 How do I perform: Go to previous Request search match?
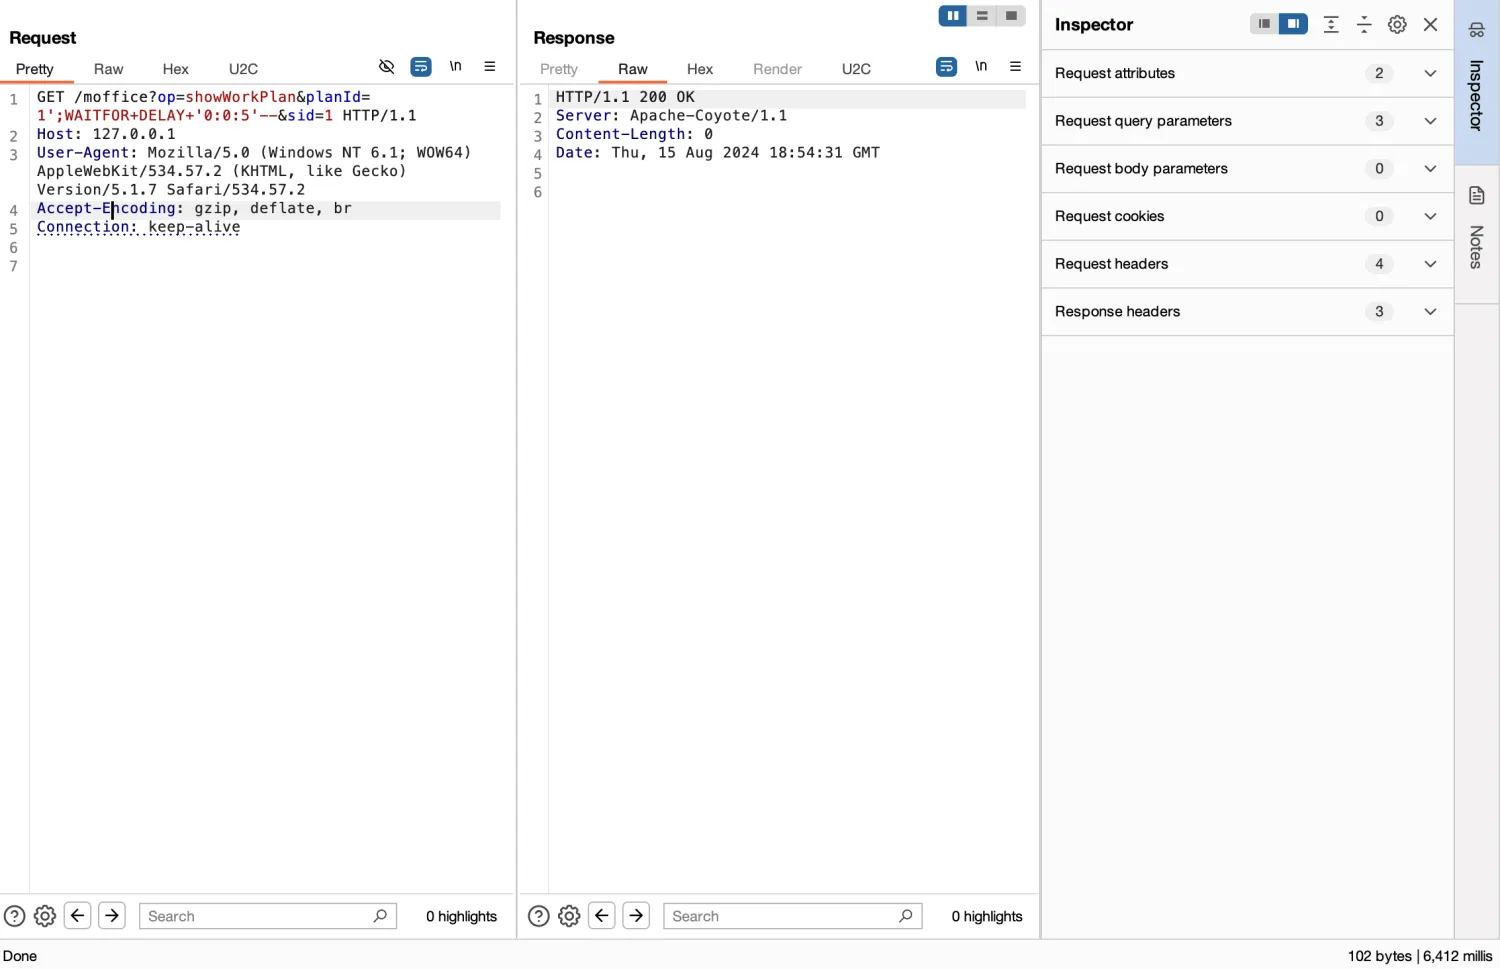click(78, 916)
